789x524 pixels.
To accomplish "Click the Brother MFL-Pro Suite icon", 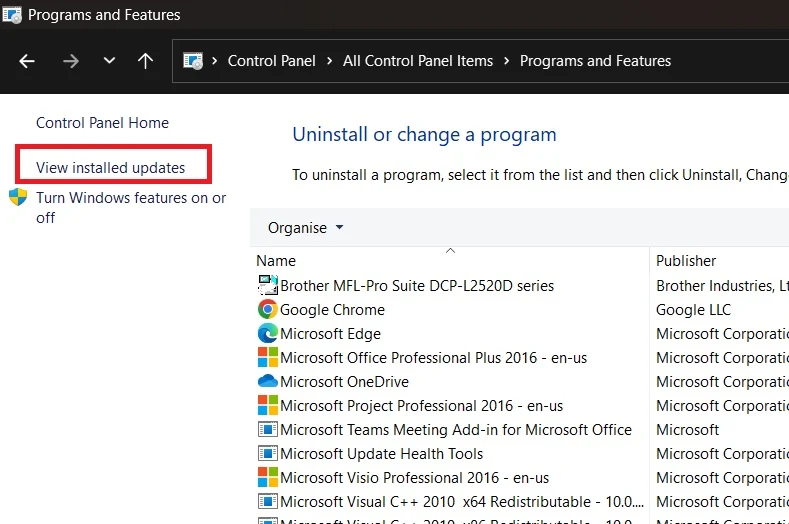I will coord(267,286).
